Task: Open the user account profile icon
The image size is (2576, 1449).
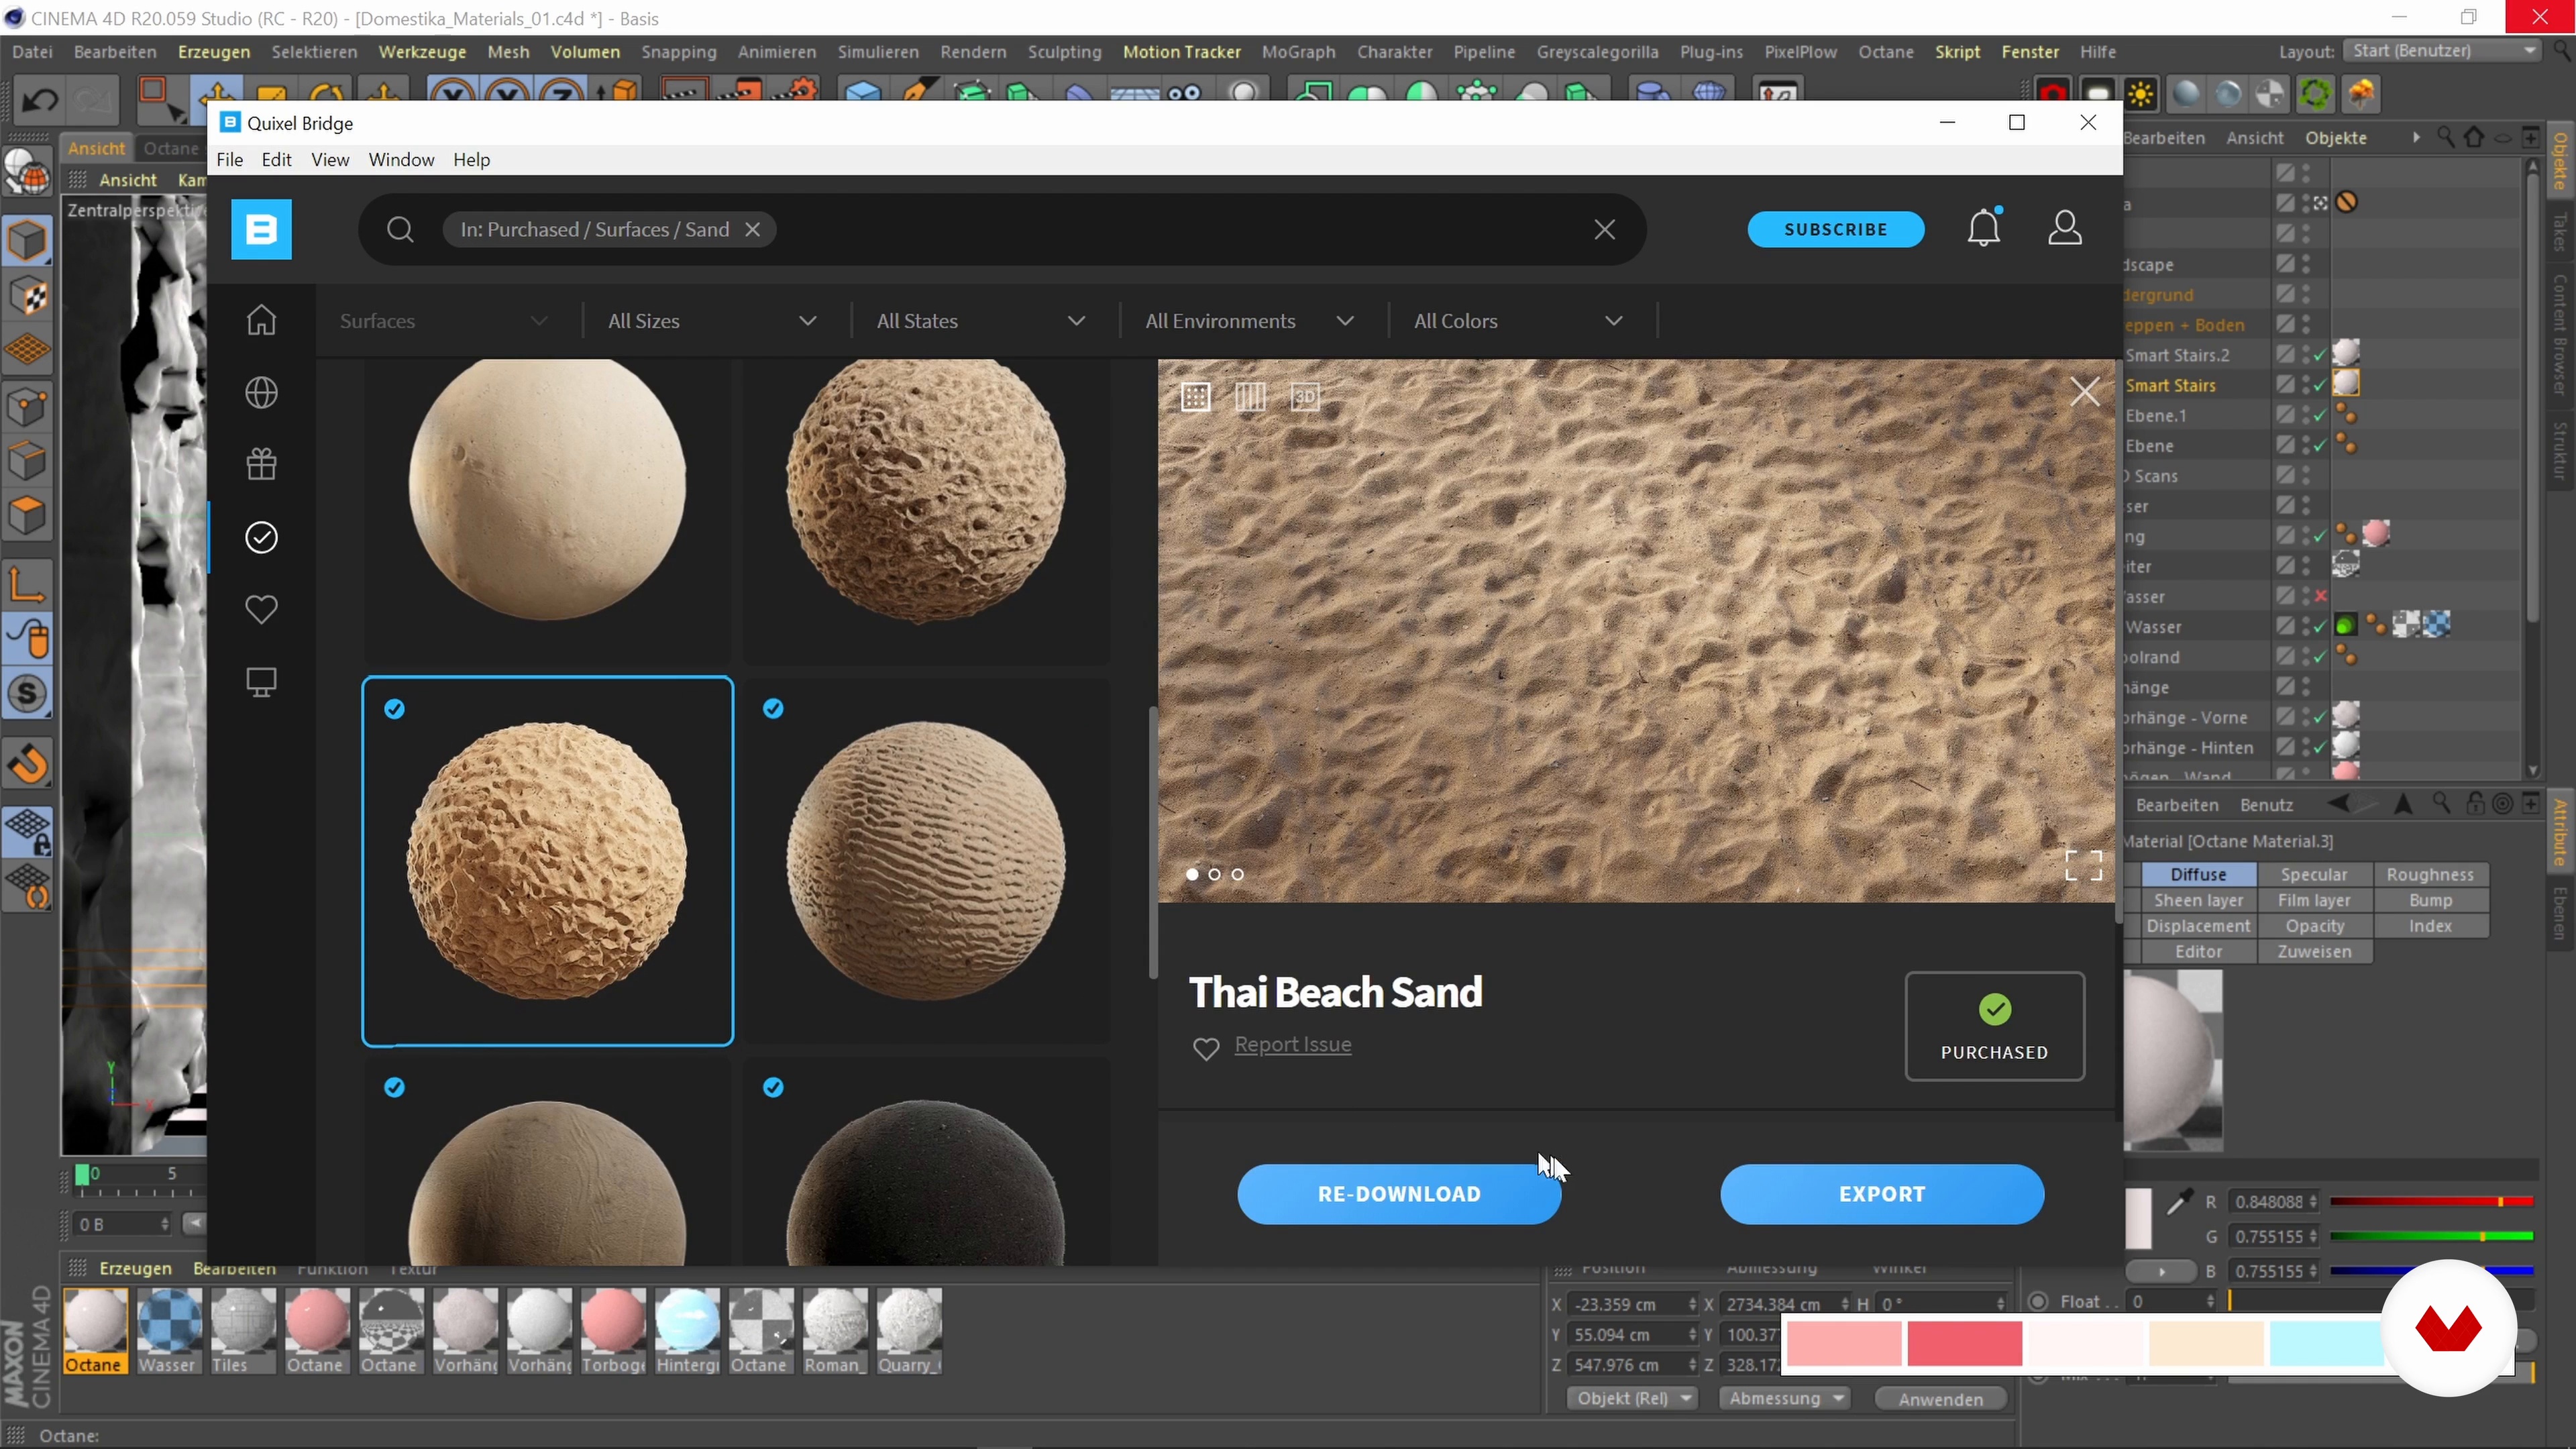Action: (2065, 228)
